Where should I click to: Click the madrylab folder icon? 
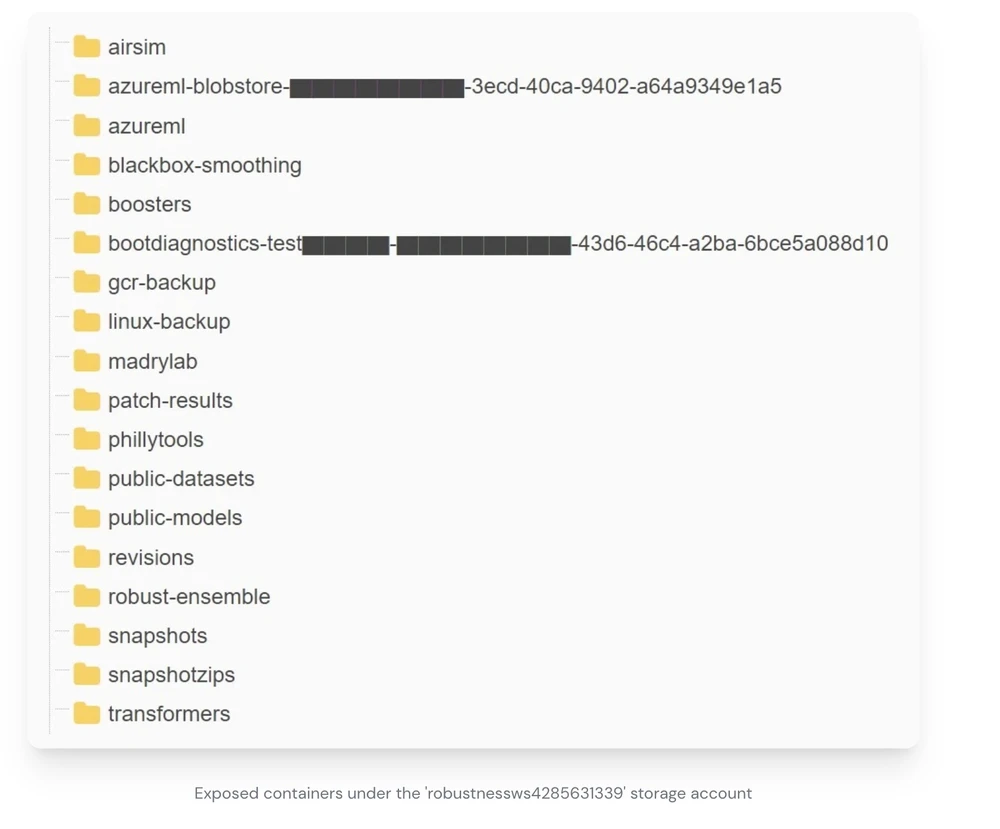(x=87, y=361)
